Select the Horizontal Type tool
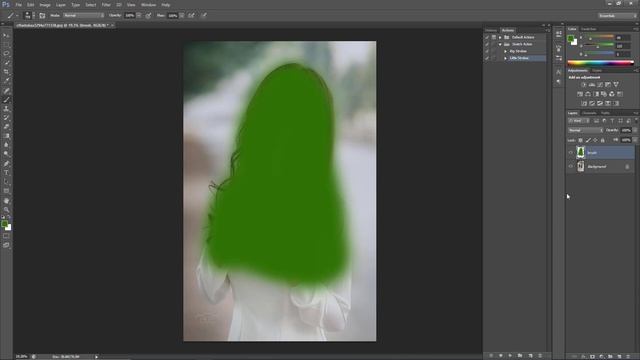 click(x=6, y=173)
